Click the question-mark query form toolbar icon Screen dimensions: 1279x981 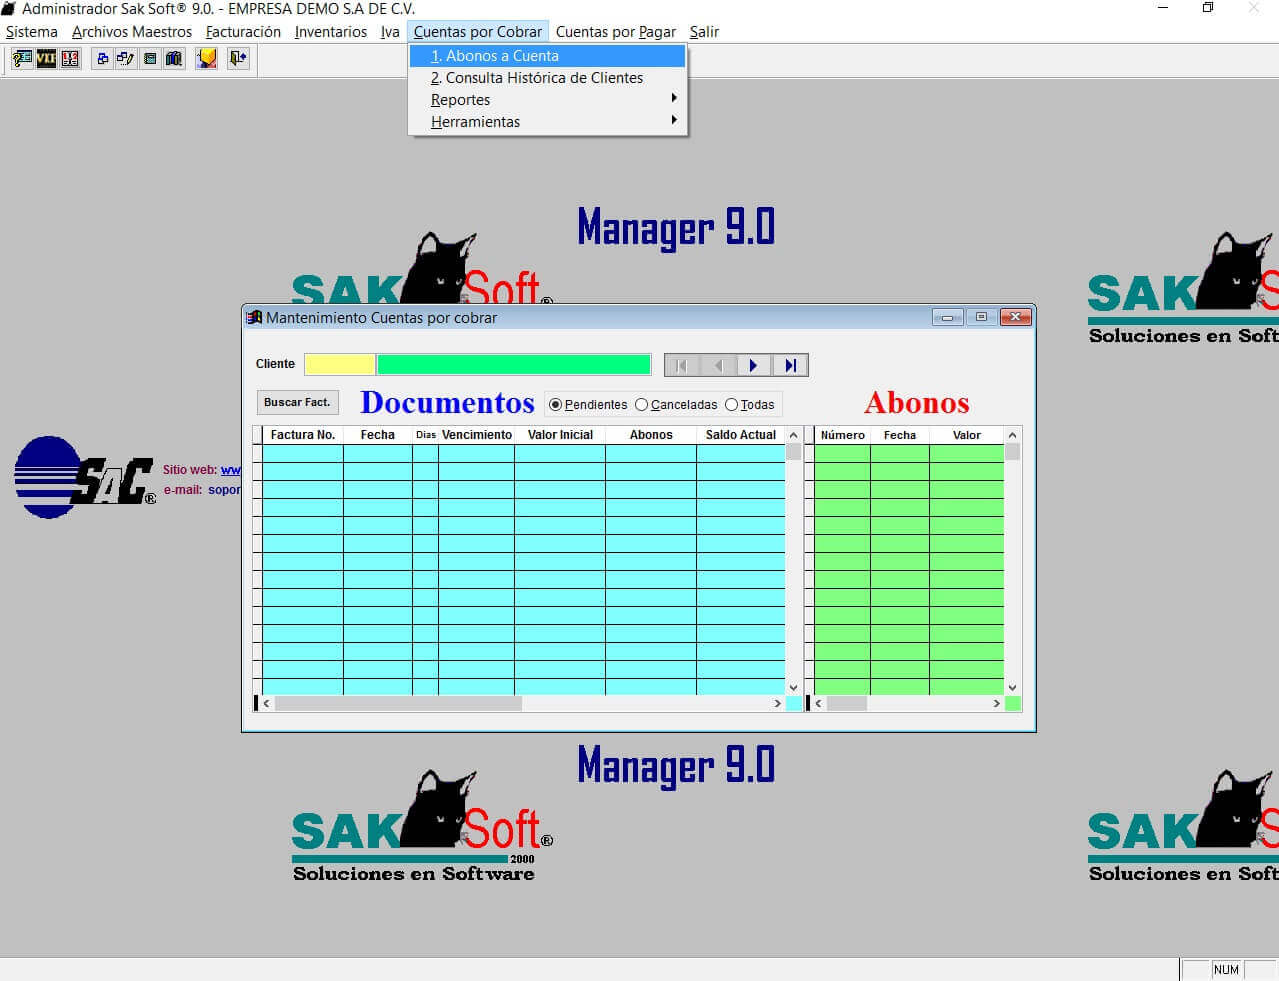[x=22, y=59]
